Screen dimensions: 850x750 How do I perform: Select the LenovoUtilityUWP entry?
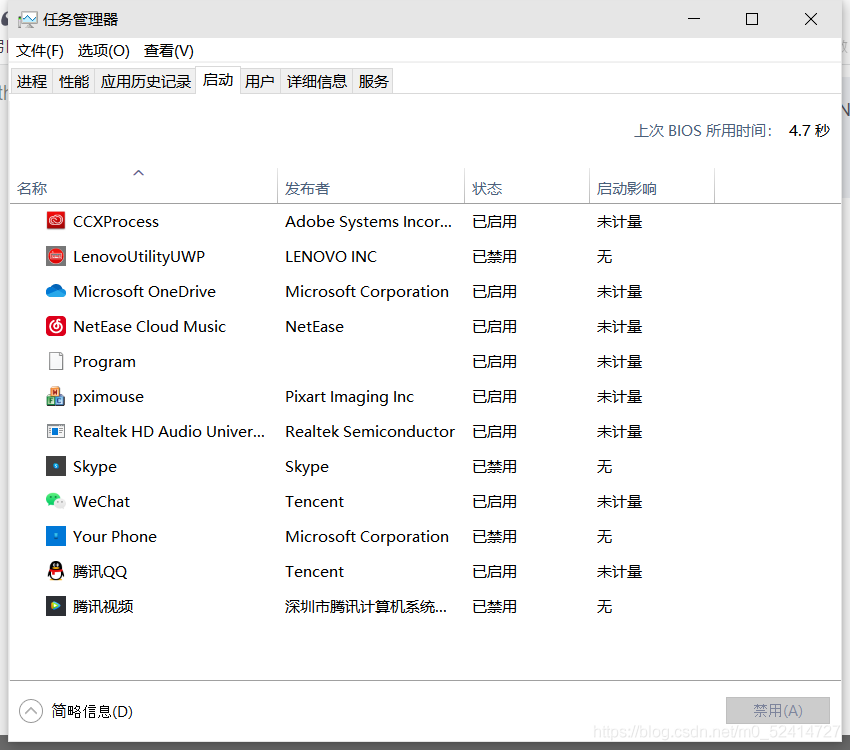139,256
